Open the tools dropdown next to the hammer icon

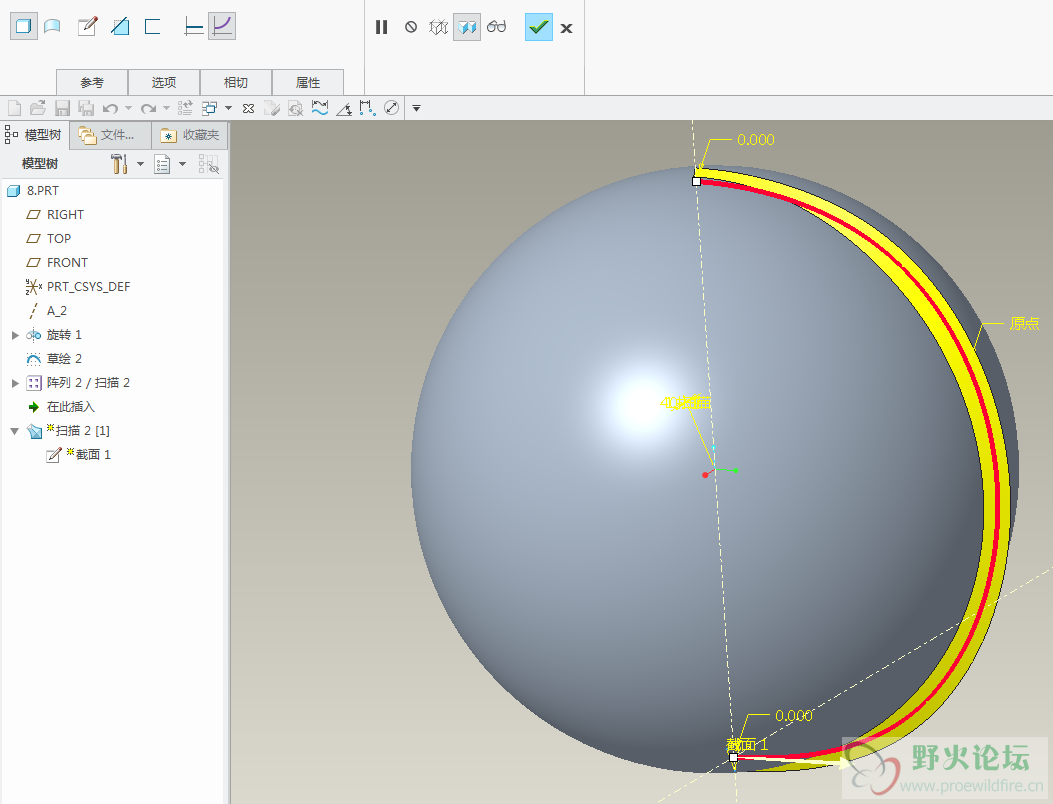(140, 164)
